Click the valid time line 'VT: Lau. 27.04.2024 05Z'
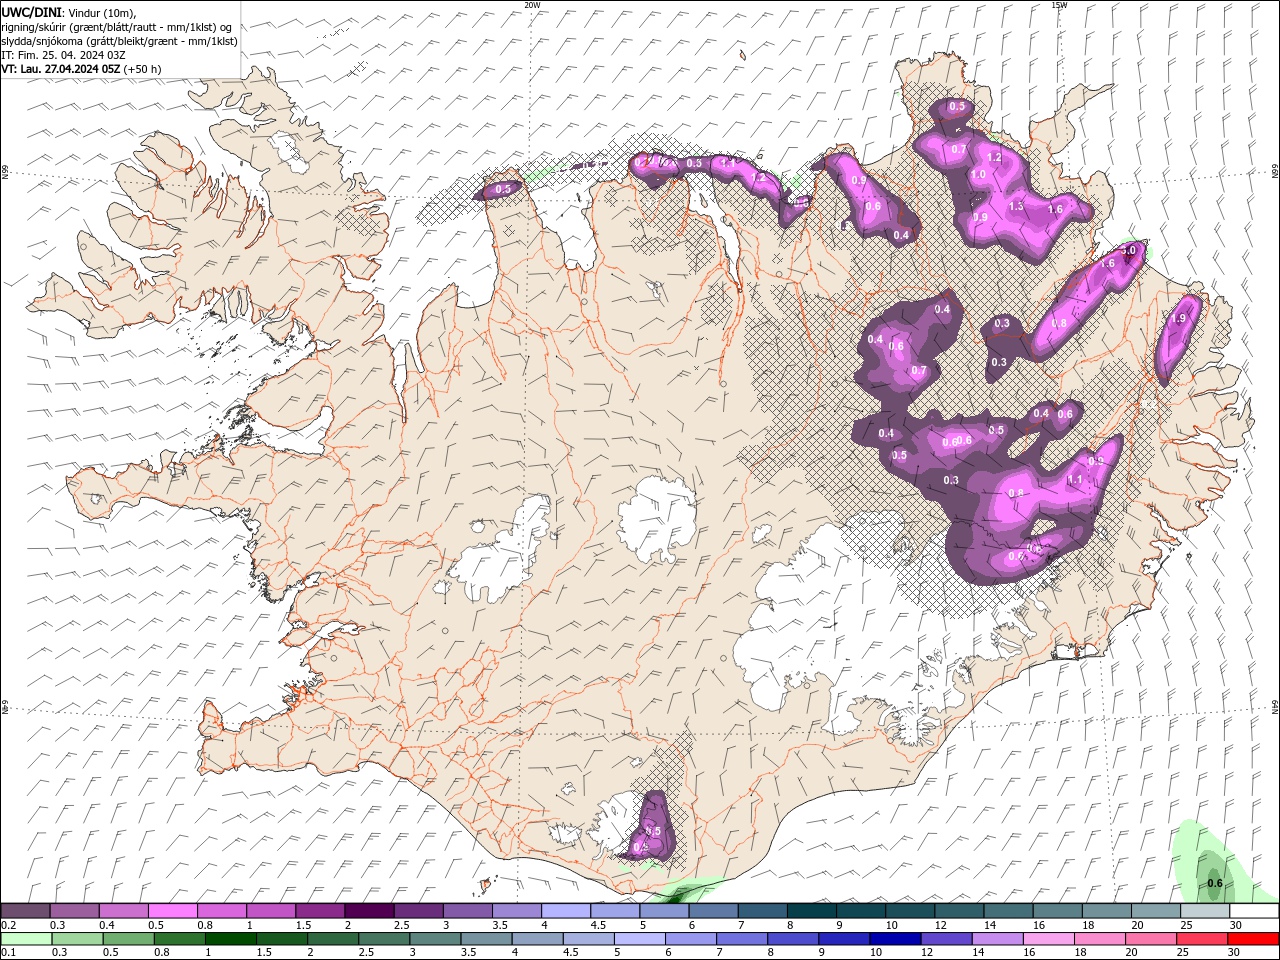 click(62, 69)
